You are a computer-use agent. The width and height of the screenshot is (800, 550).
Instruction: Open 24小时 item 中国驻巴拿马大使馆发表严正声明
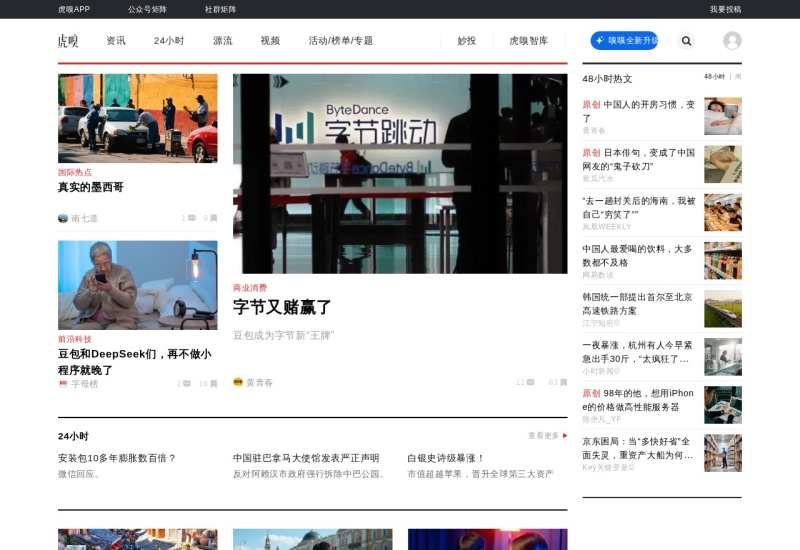[x=306, y=458]
